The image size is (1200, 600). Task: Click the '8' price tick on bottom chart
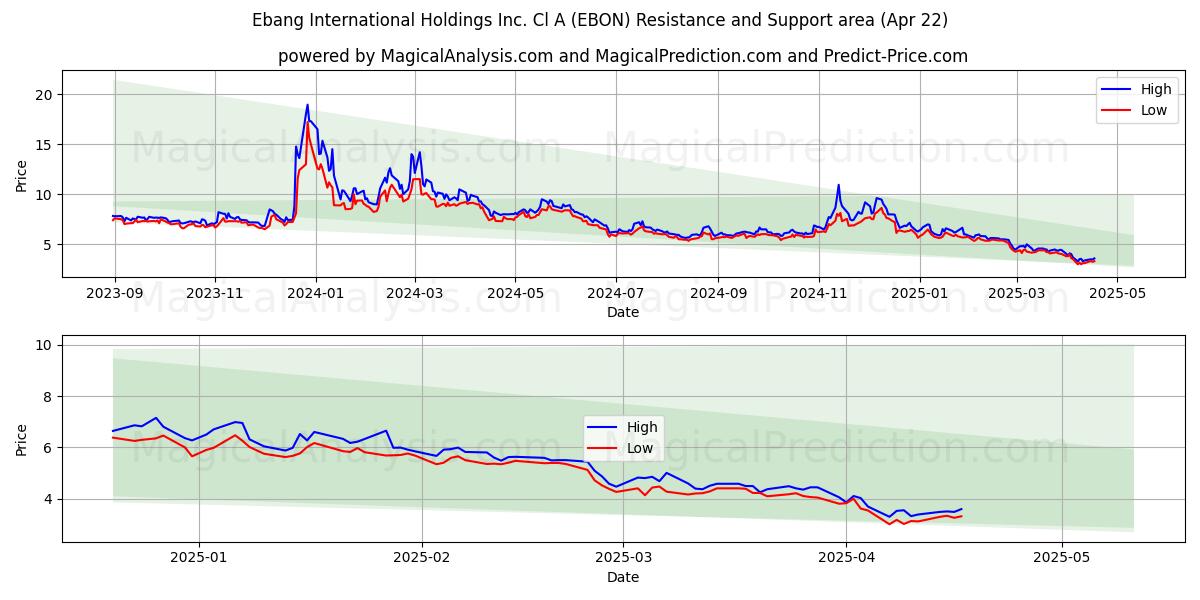[49, 396]
